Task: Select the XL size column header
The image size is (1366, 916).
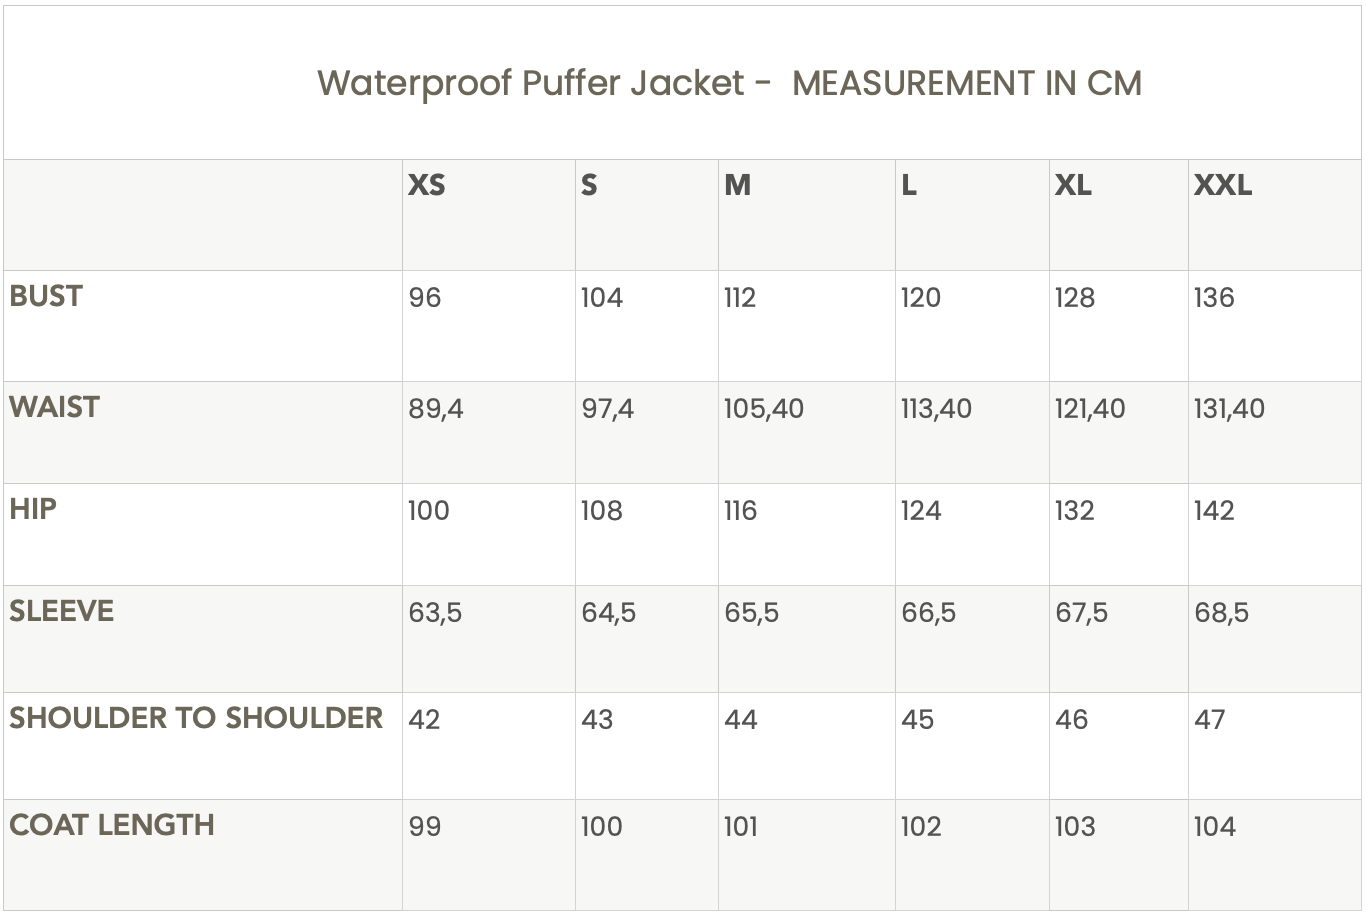Action: coord(1073,186)
